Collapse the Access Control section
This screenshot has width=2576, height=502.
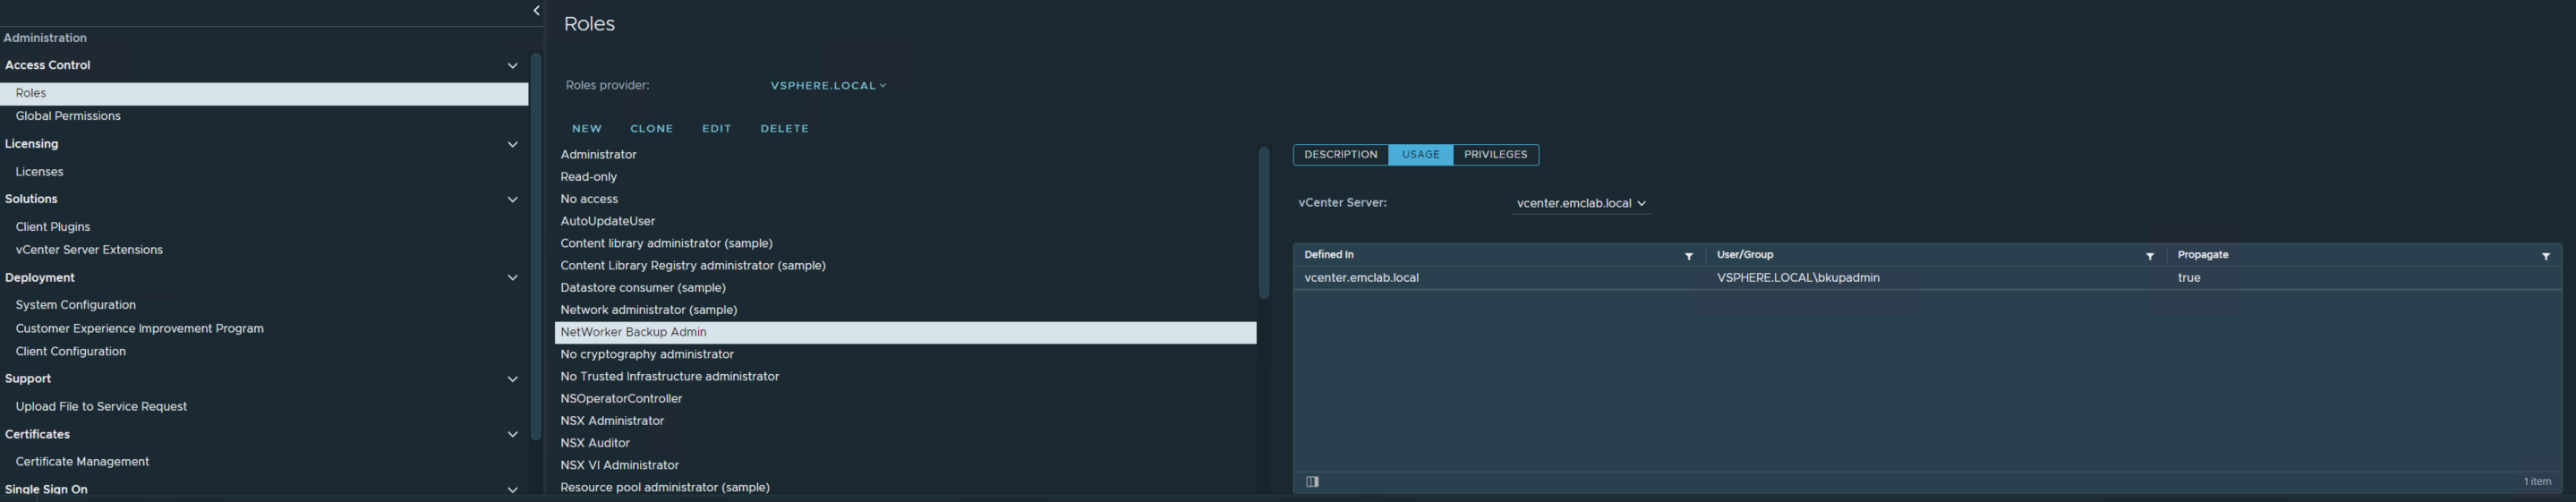[x=512, y=66]
